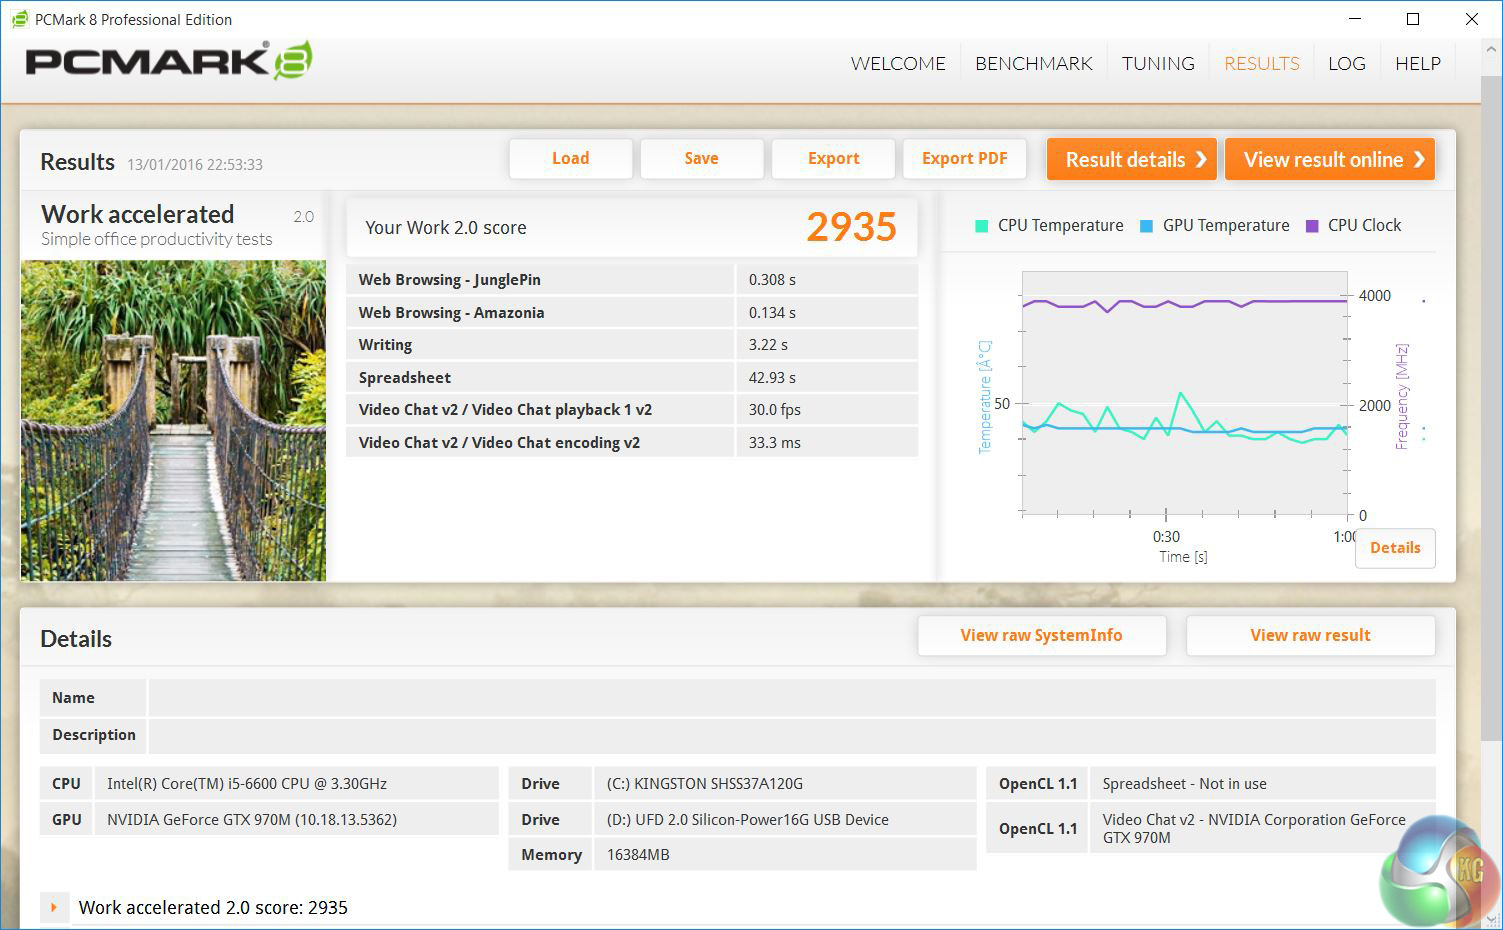Click the PCMark 8 logo
This screenshot has height=930, width=1503.
[169, 61]
